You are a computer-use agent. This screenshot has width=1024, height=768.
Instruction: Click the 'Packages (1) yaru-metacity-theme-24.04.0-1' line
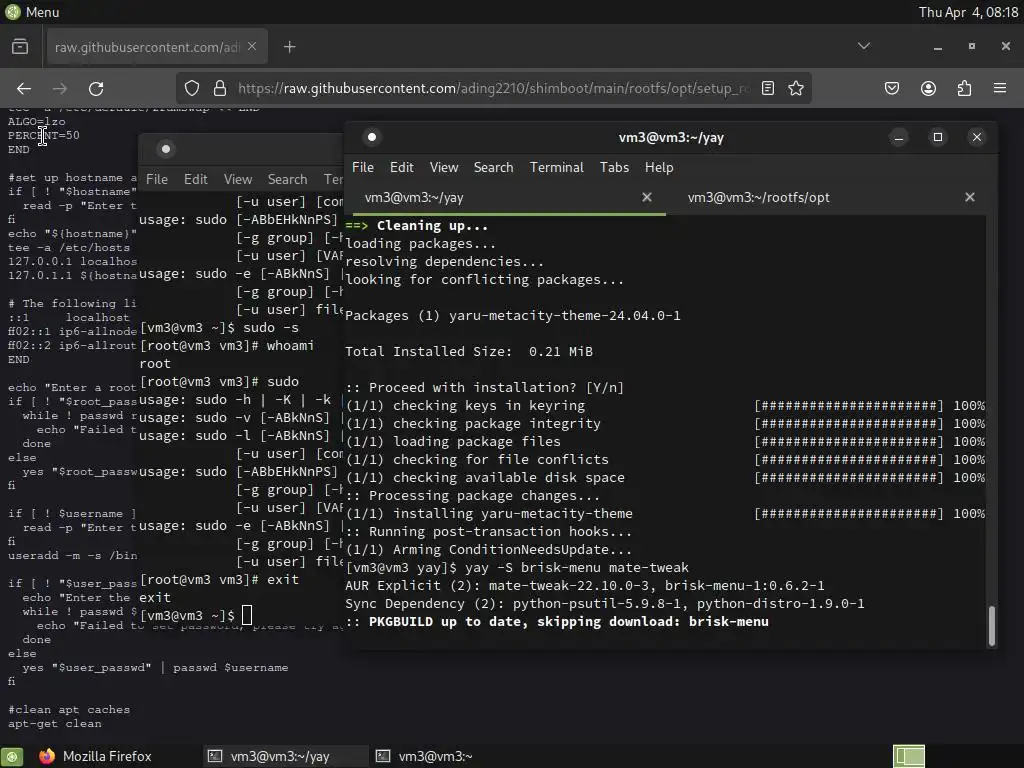[513, 315]
